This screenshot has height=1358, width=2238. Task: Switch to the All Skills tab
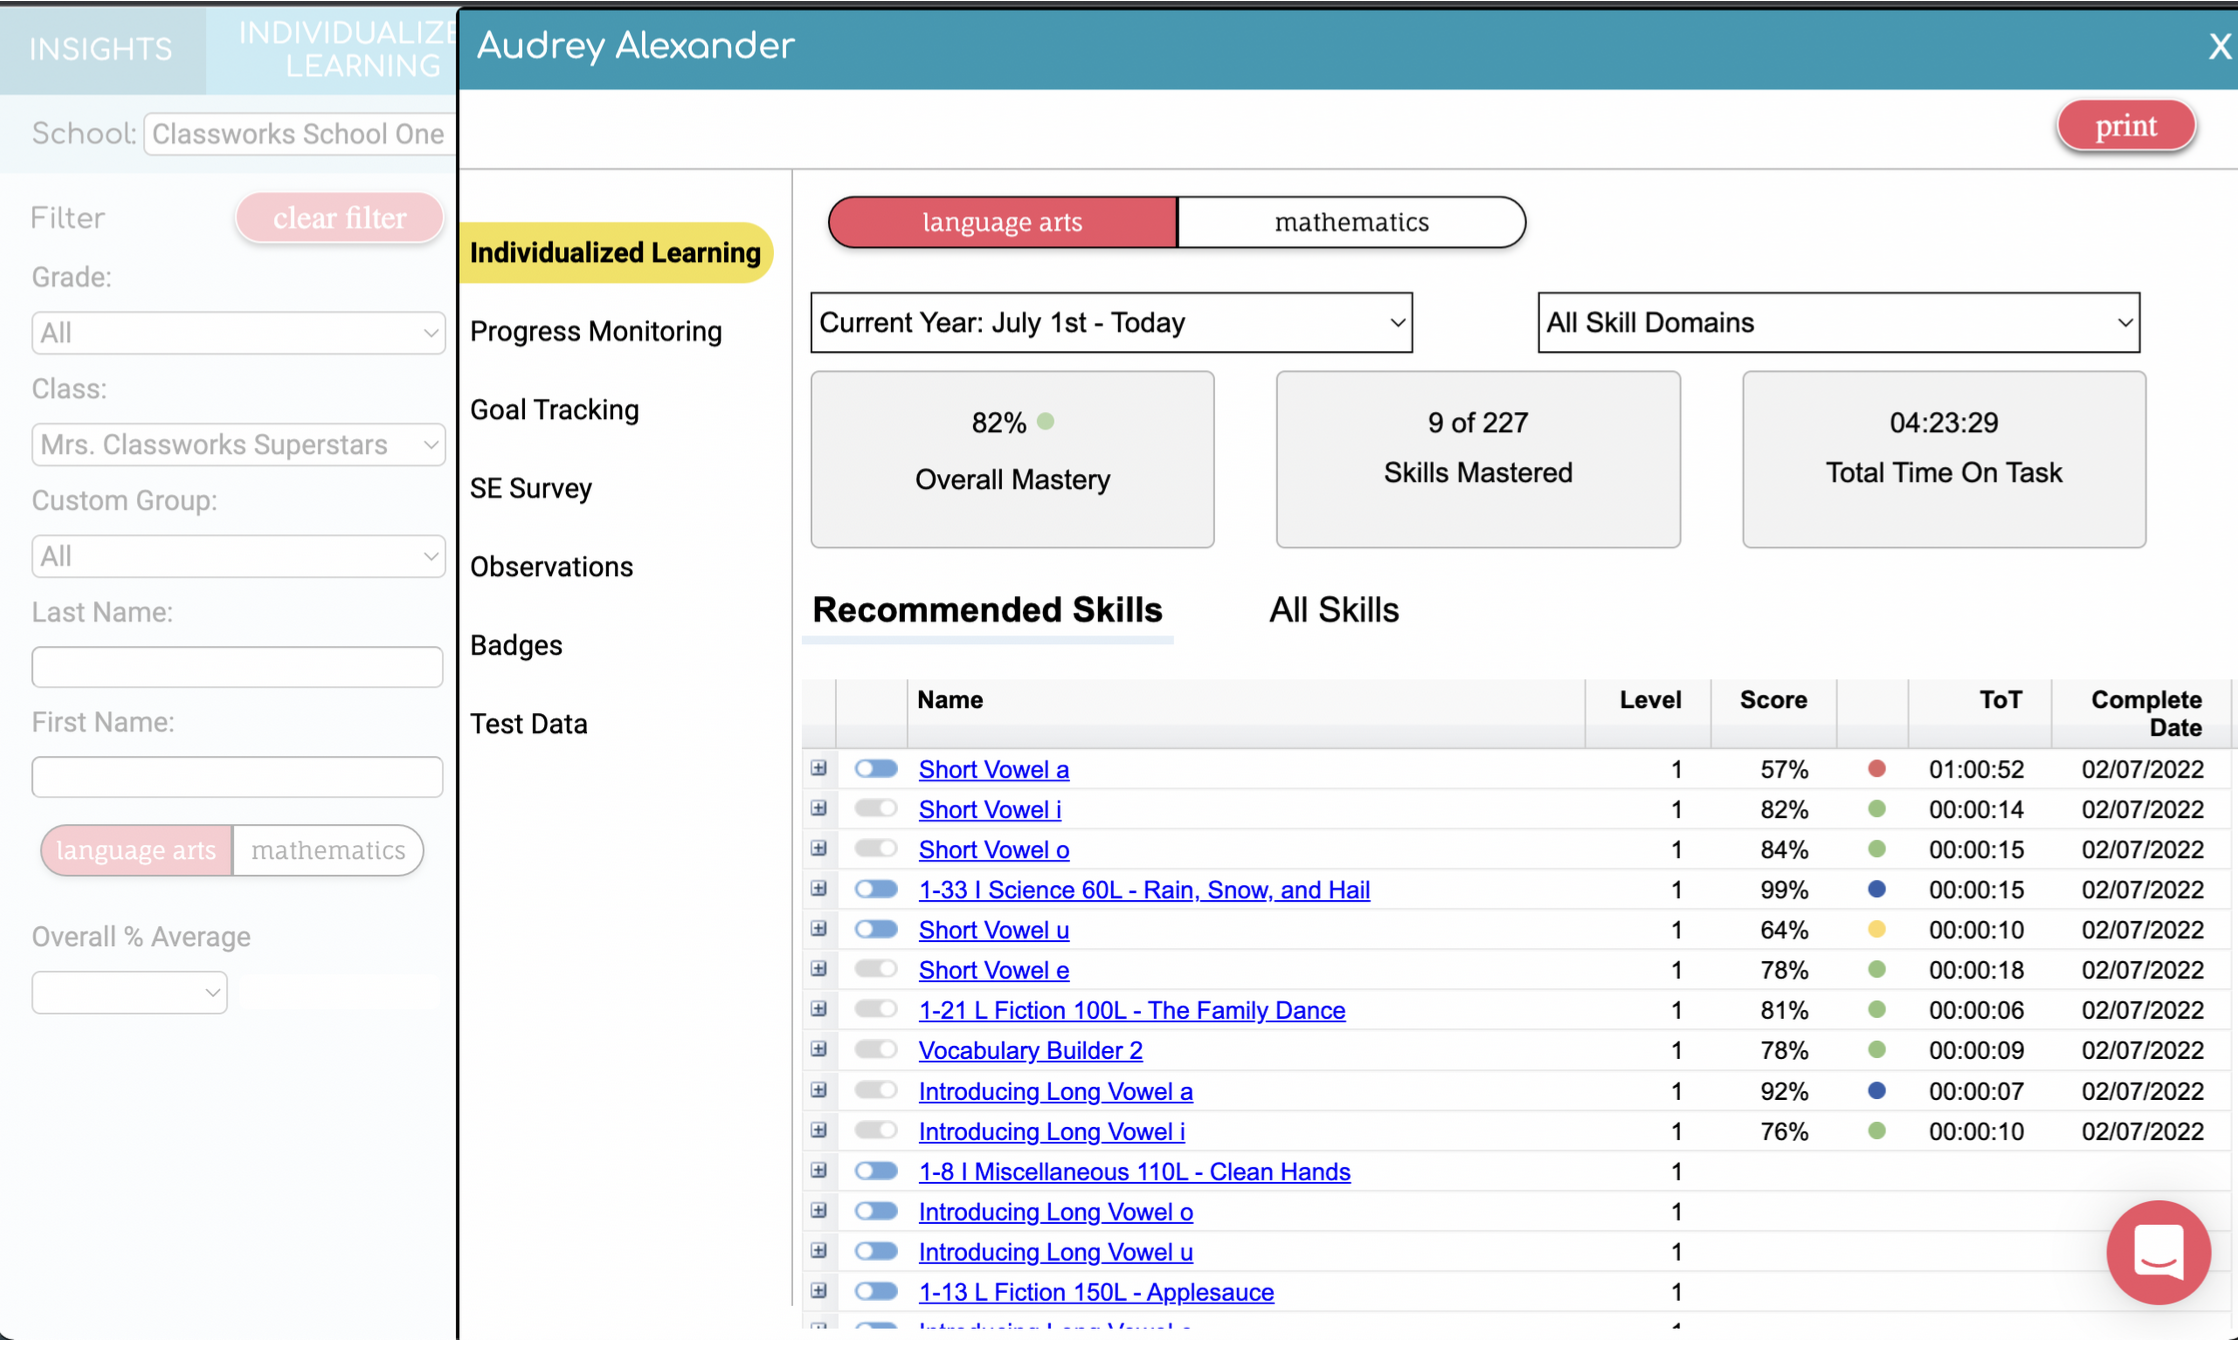pos(1333,610)
